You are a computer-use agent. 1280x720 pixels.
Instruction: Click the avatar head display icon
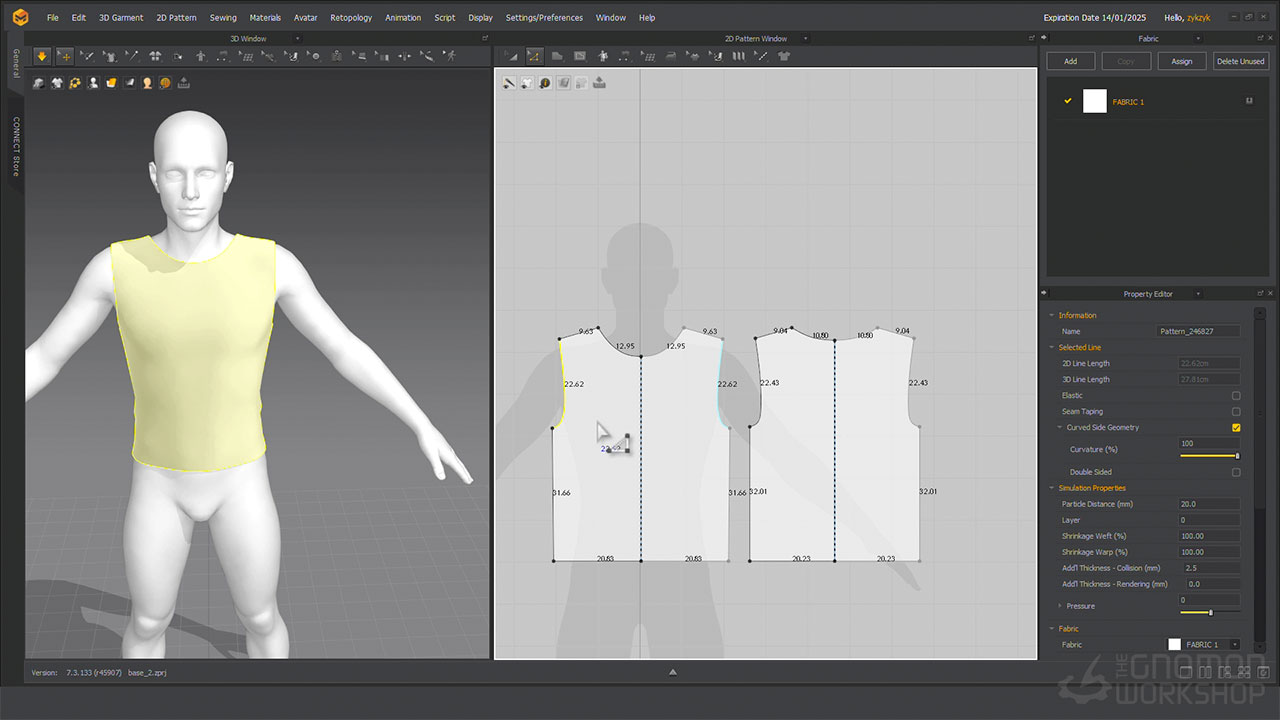[x=147, y=83]
